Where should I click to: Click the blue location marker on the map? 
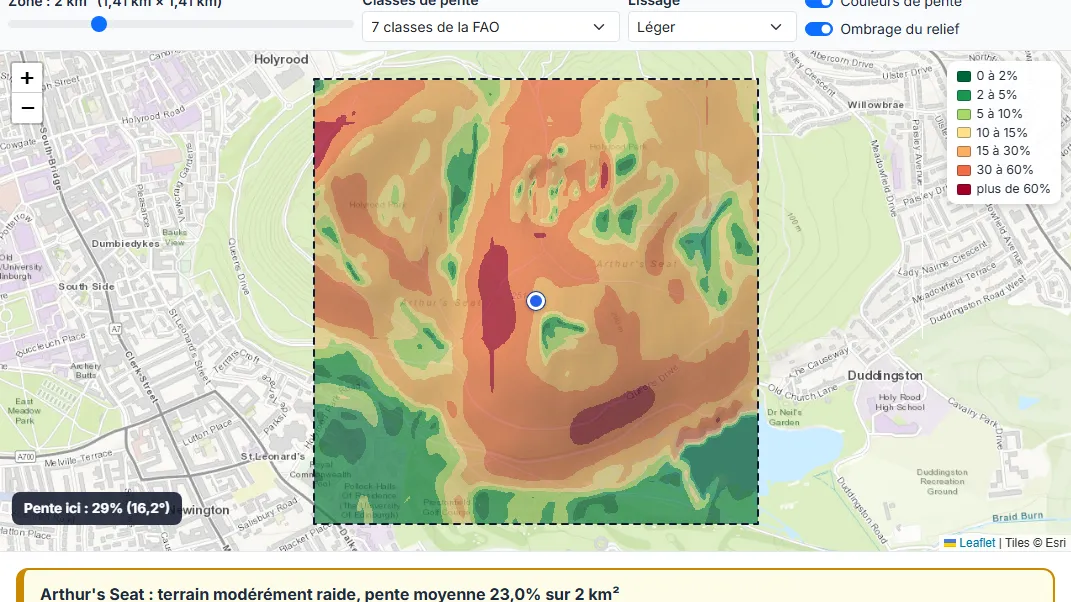(536, 301)
